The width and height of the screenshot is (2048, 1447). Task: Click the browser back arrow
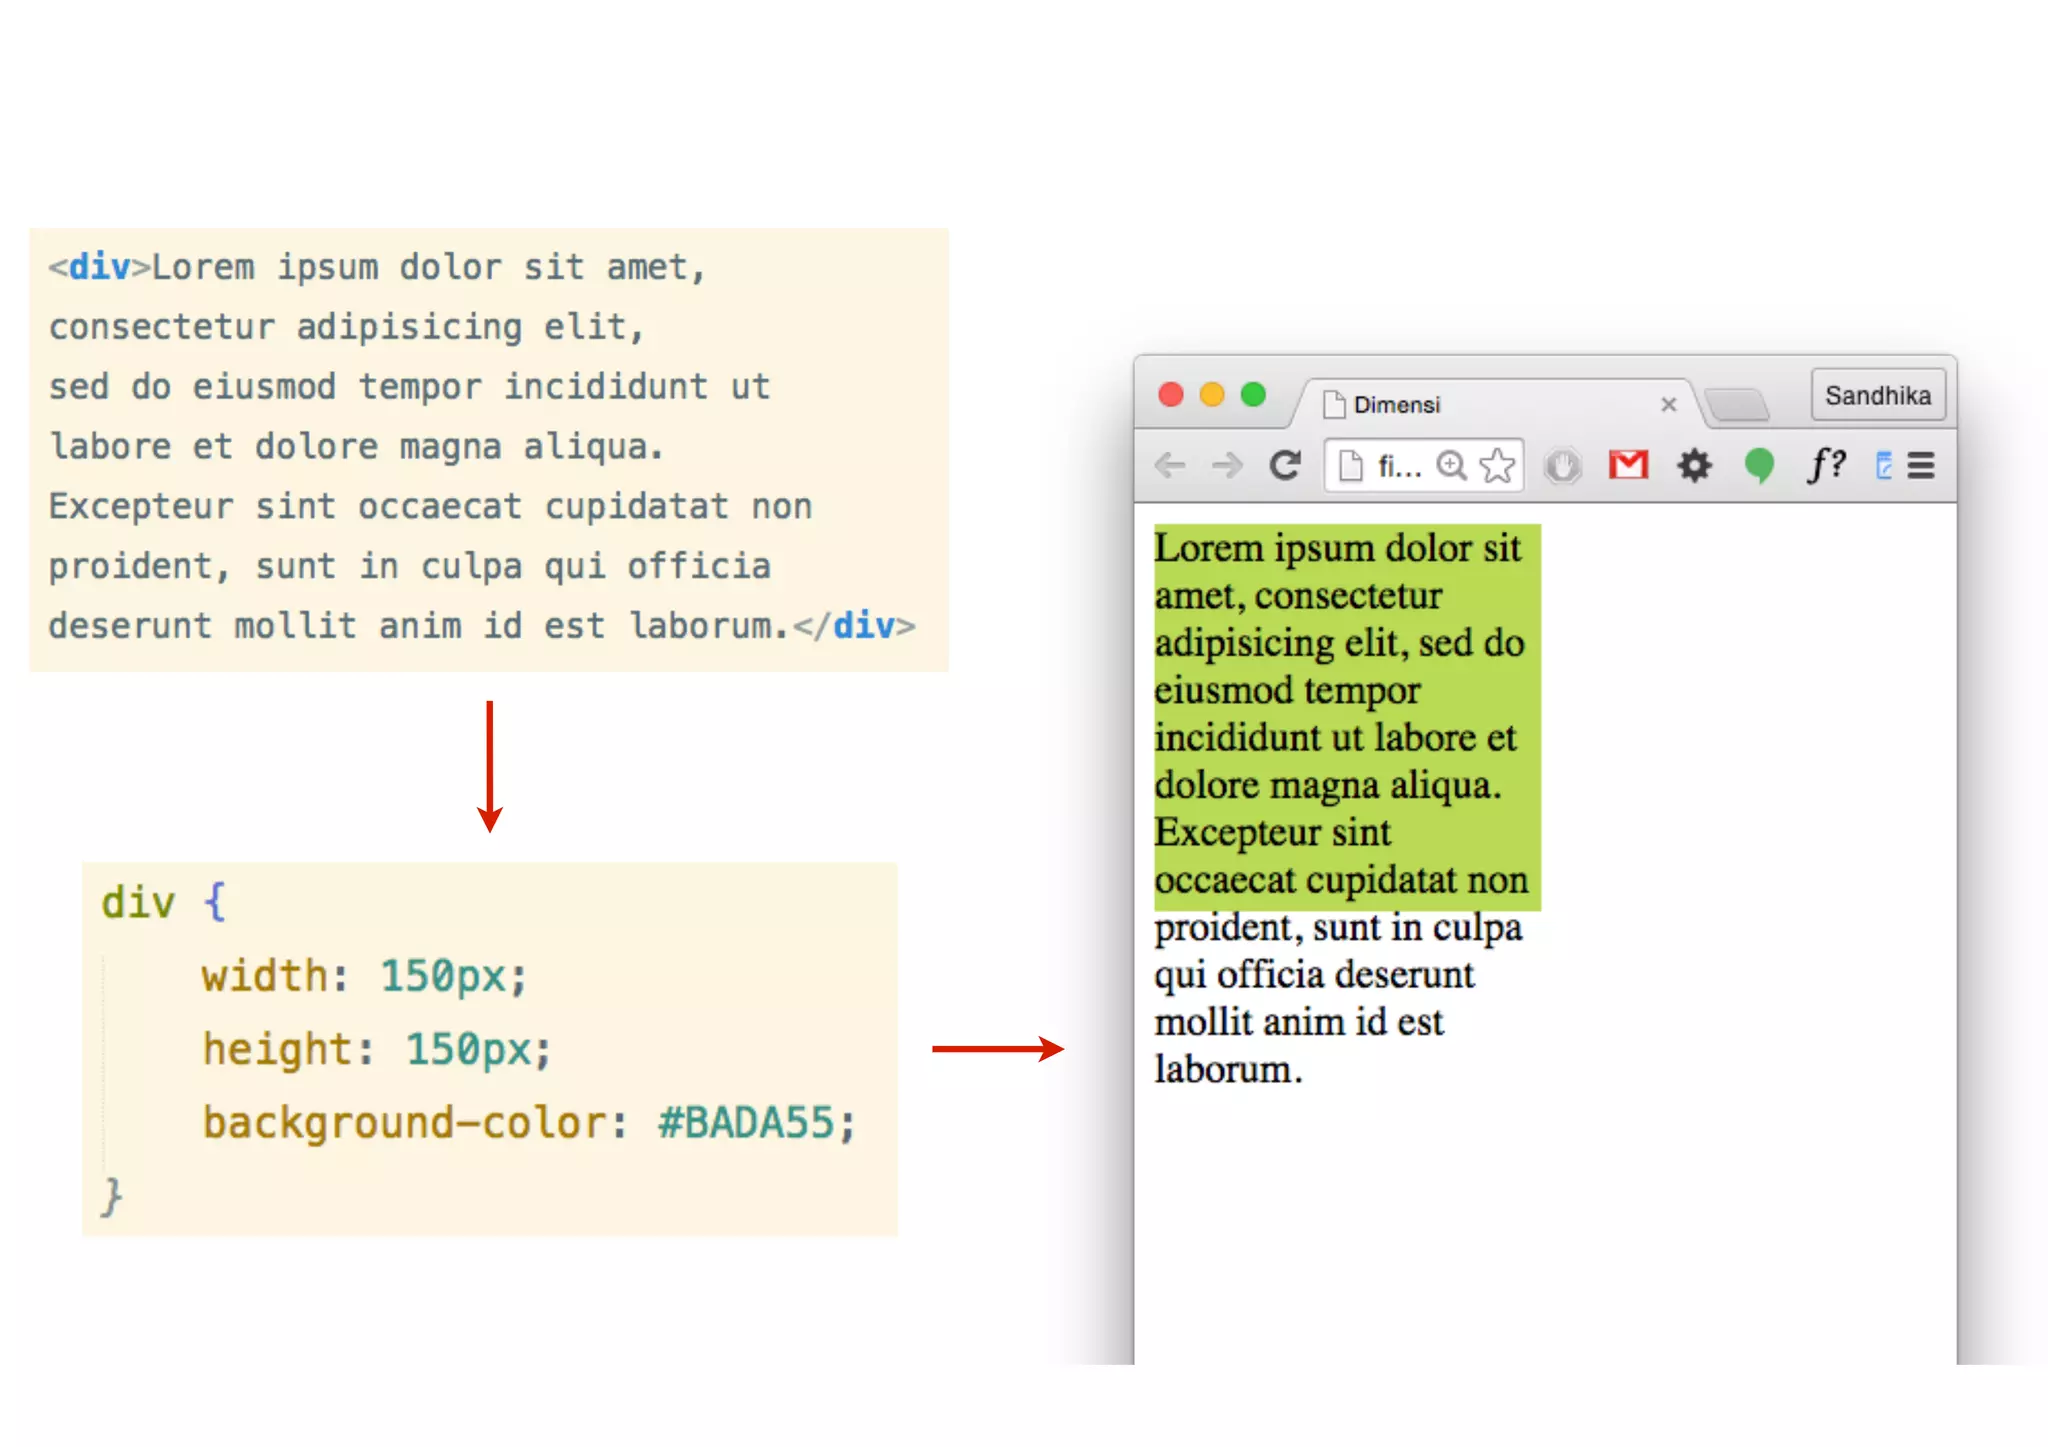1169,465
